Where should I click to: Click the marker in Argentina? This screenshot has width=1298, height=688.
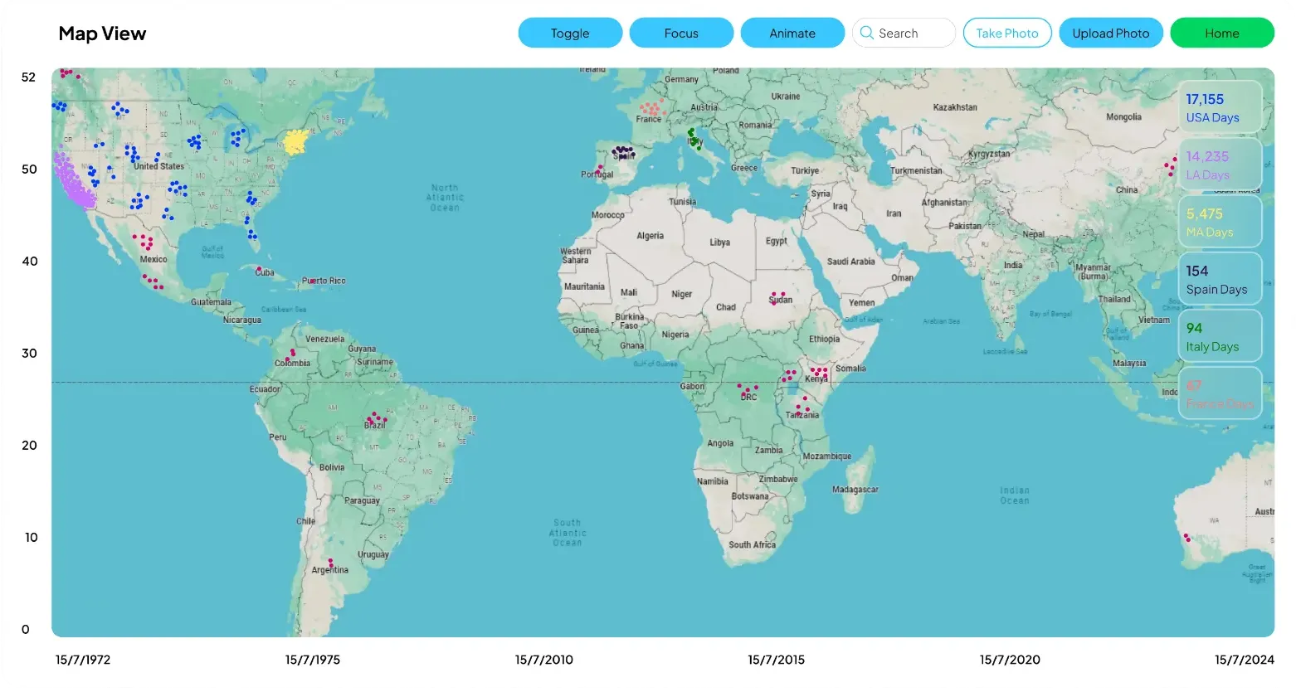tap(331, 562)
